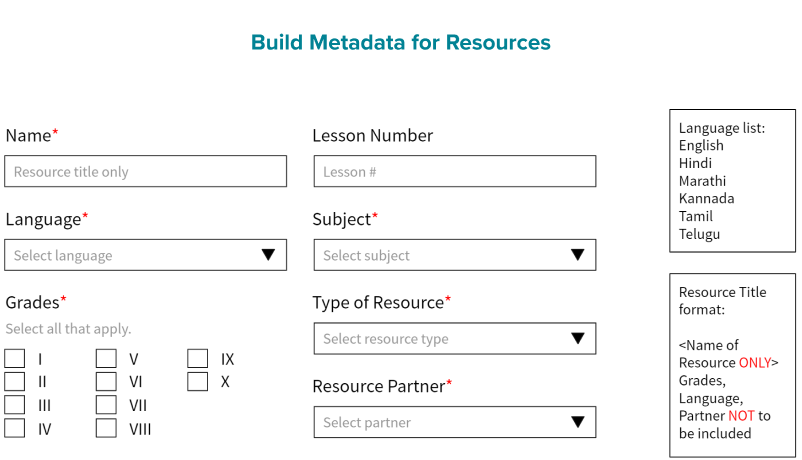Screen dimensions: 802x460
Task: Select the grade VIII checkbox
Action: pos(106,428)
